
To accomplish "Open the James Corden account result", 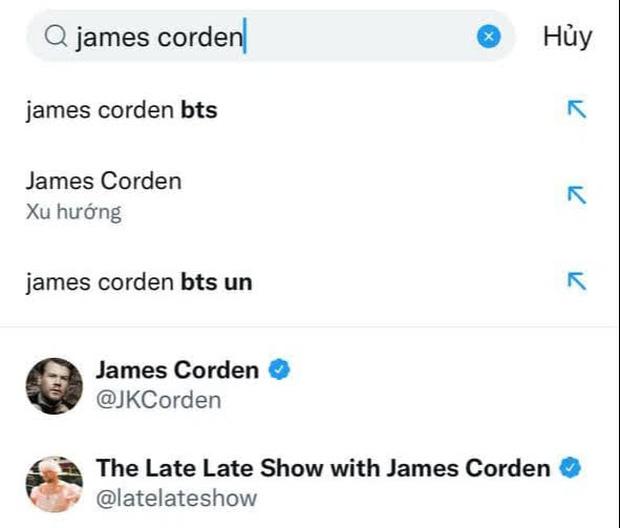I will point(176,370).
